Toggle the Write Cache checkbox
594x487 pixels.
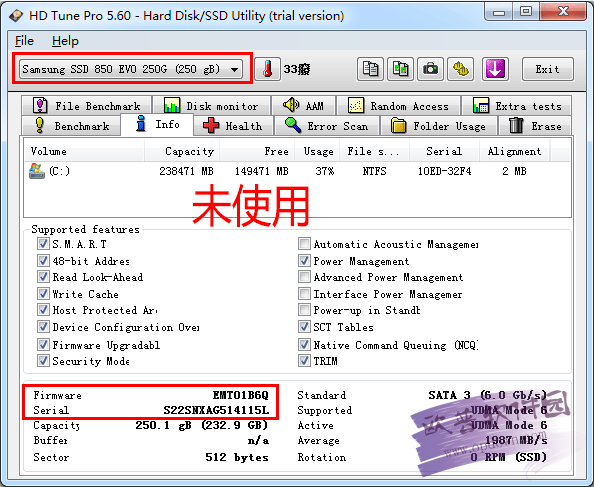pos(43,293)
